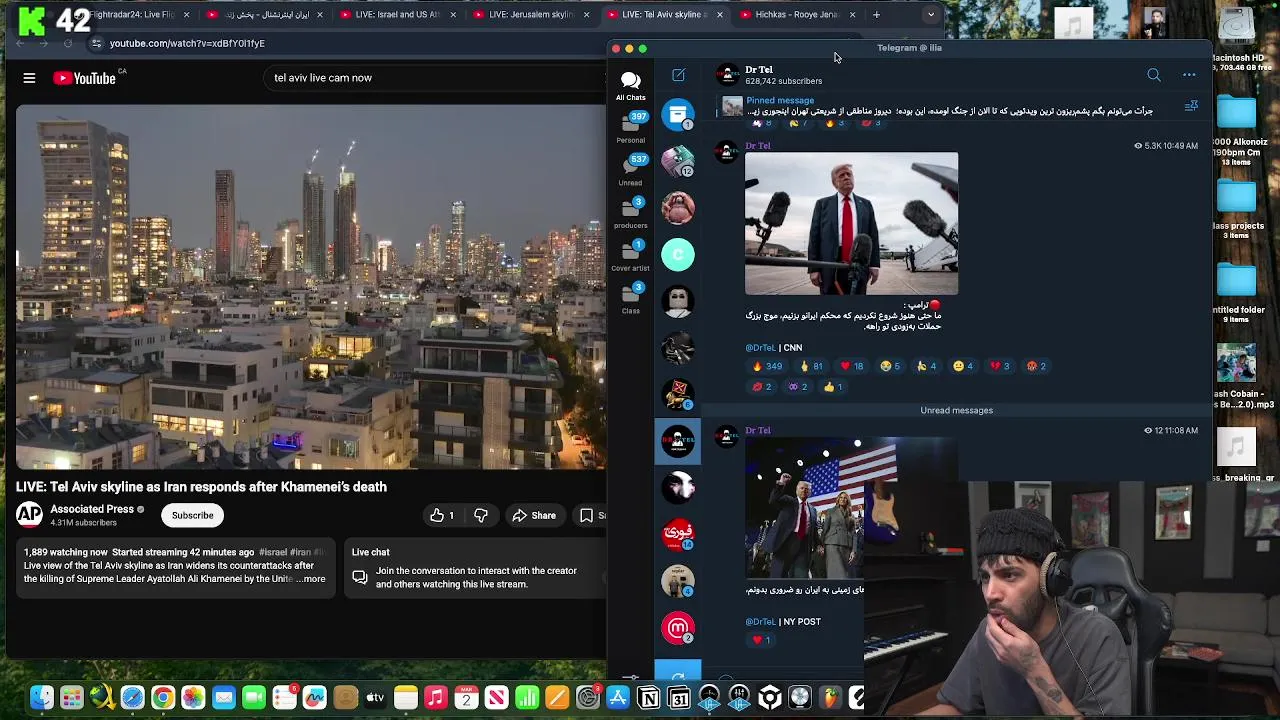Open the Trump microphone photo

851,224
